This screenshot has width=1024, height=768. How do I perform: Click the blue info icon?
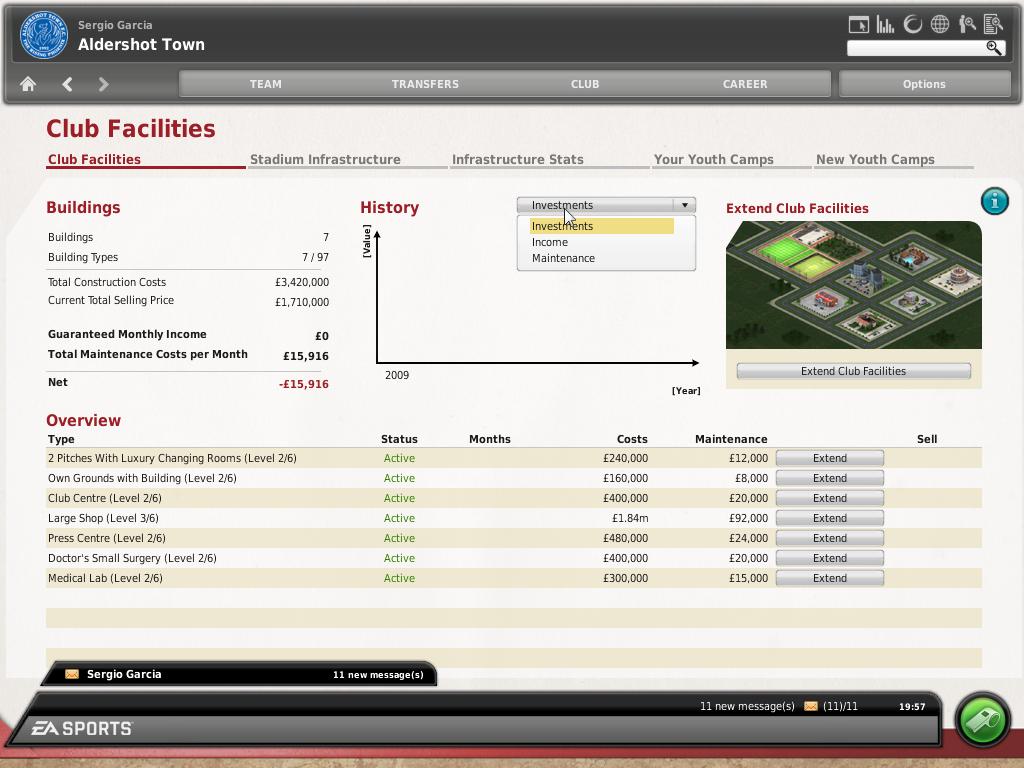pos(994,201)
